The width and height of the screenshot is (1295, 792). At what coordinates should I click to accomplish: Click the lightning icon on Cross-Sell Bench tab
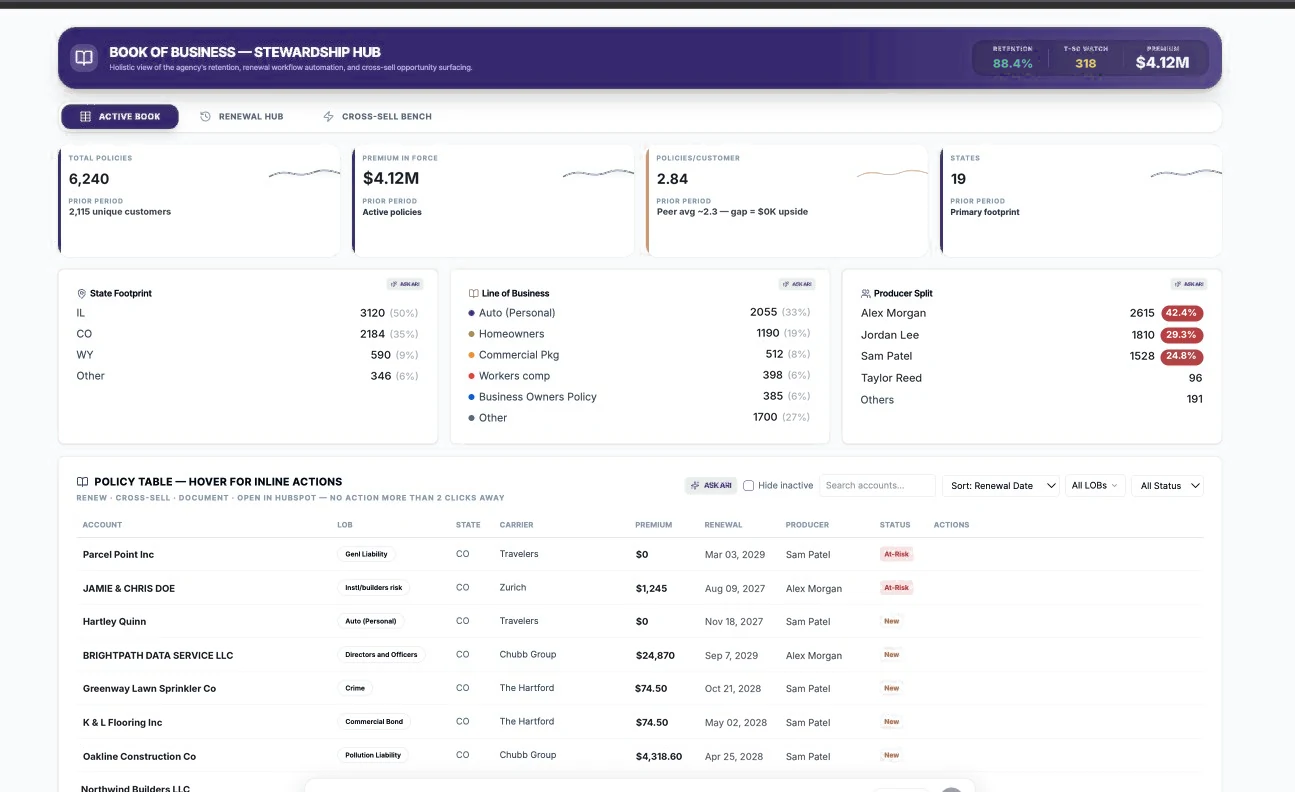point(328,117)
